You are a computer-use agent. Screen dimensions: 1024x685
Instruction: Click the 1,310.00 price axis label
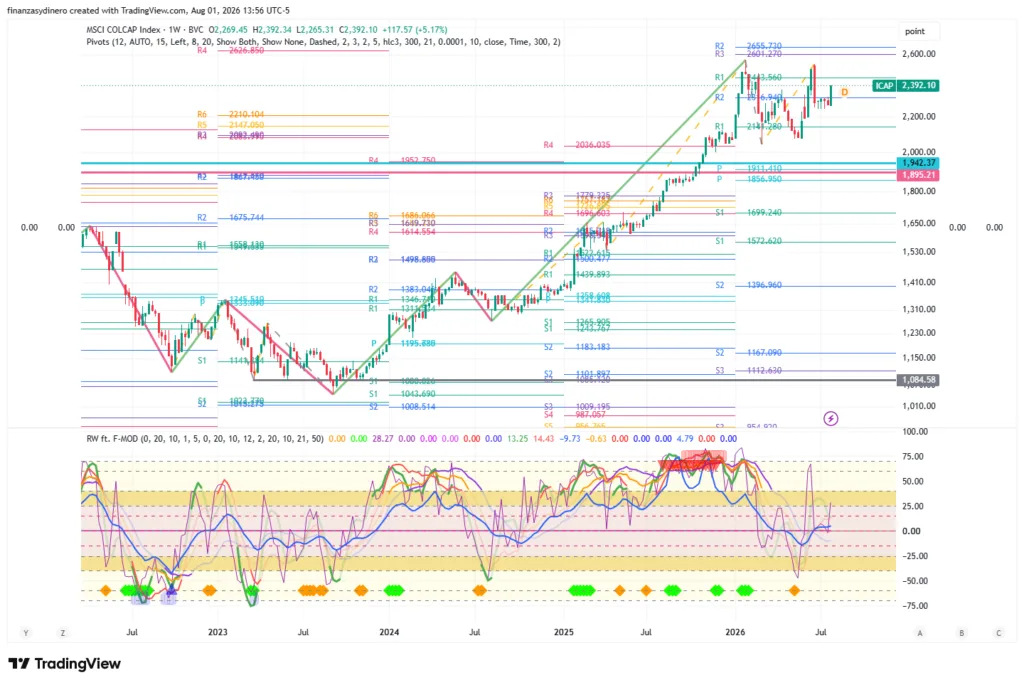click(918, 309)
